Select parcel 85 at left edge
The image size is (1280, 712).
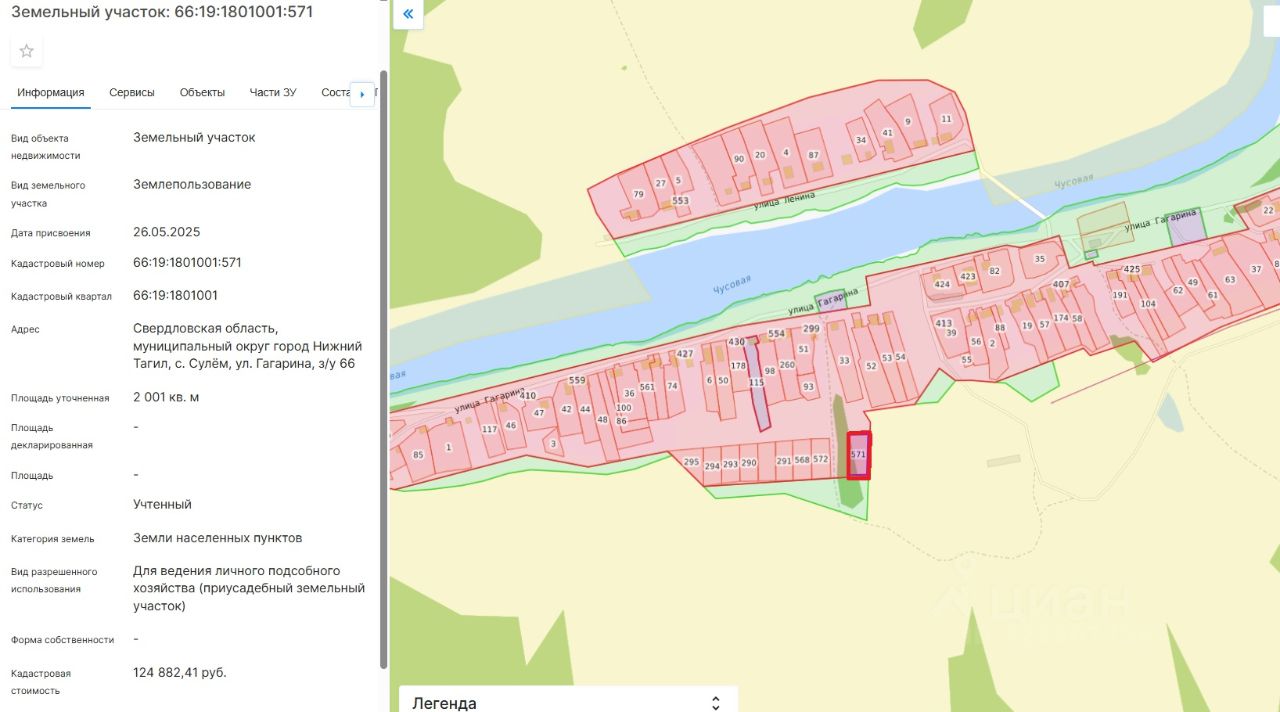418,456
